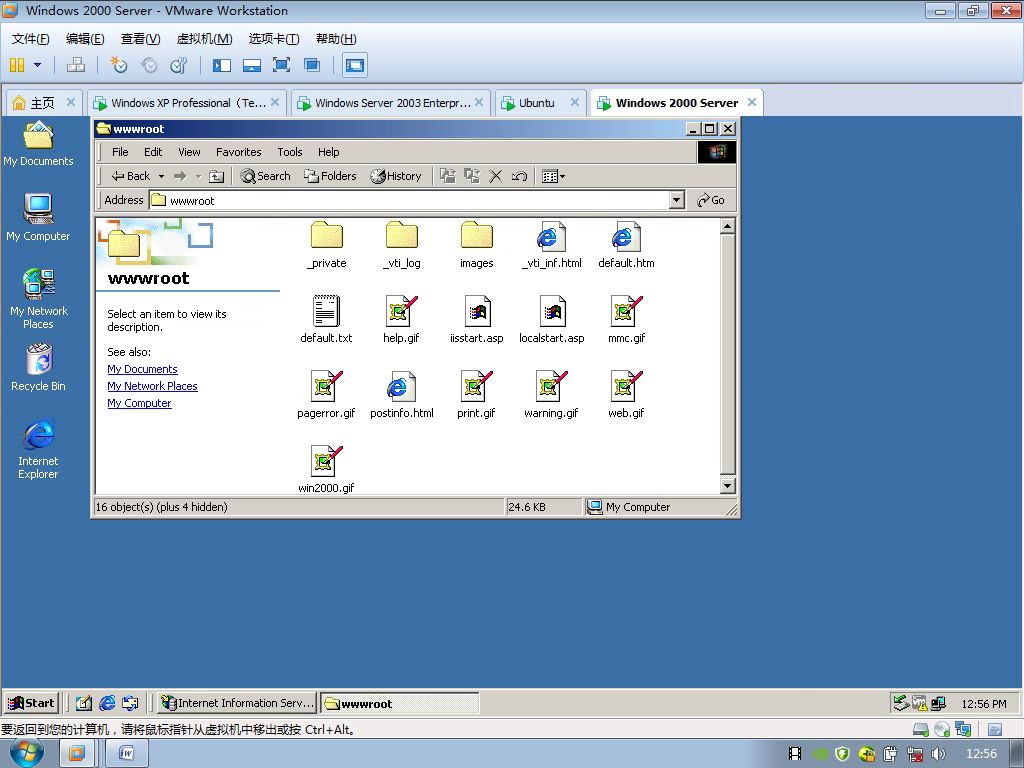Image resolution: width=1024 pixels, height=768 pixels.
Task: Open the Favorites menu
Action: click(x=238, y=152)
